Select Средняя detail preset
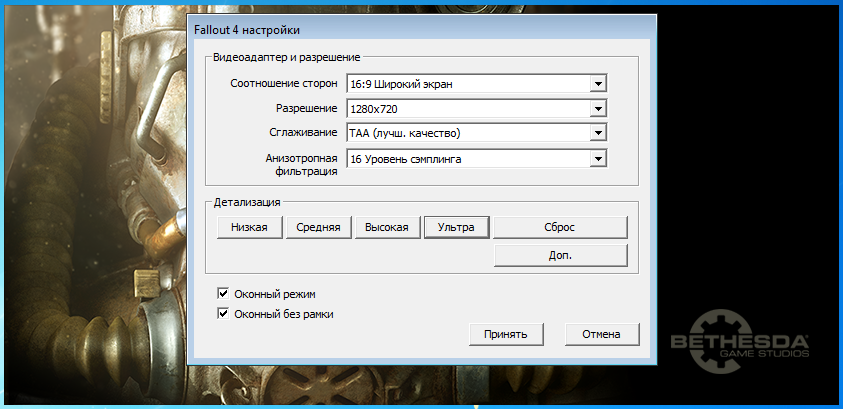The image size is (843, 409). coord(318,227)
